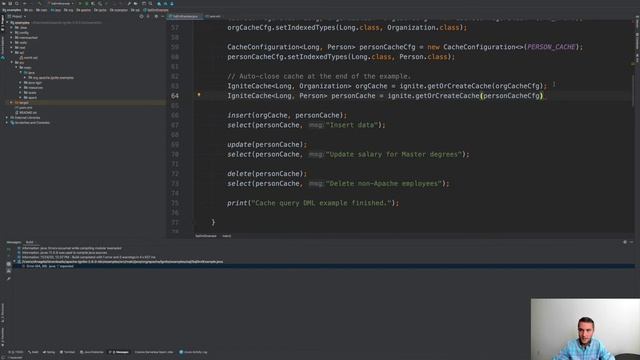Run the selected configuration with the green arrow
Viewport: 640px width, 360px height.
[80, 4]
